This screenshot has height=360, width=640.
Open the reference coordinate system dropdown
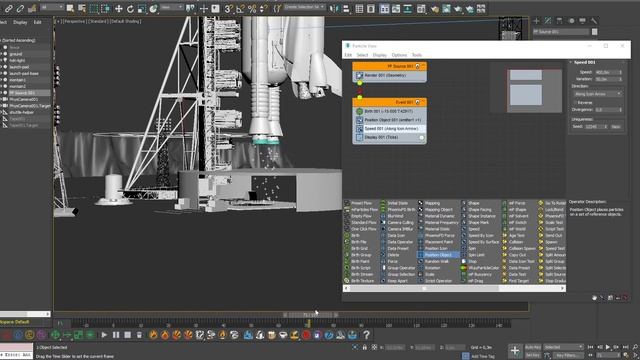[171, 7]
